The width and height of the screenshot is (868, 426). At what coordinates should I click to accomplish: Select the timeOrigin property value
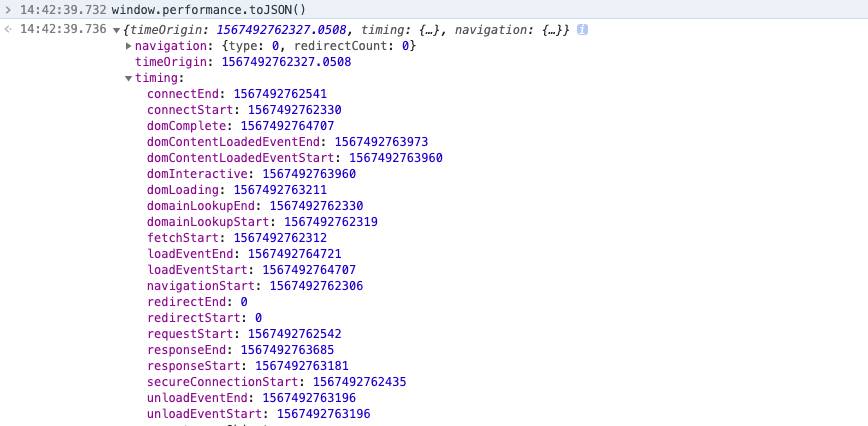tap(285, 62)
